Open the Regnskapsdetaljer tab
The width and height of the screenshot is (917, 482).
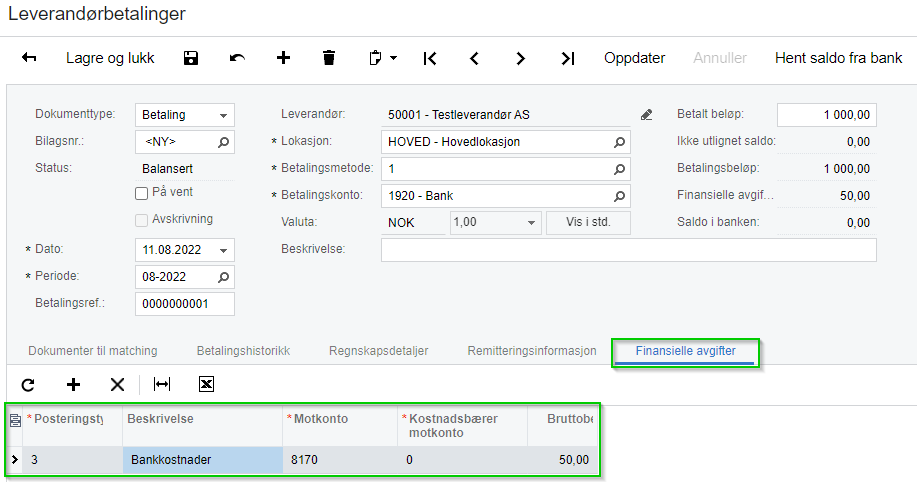[x=378, y=351]
